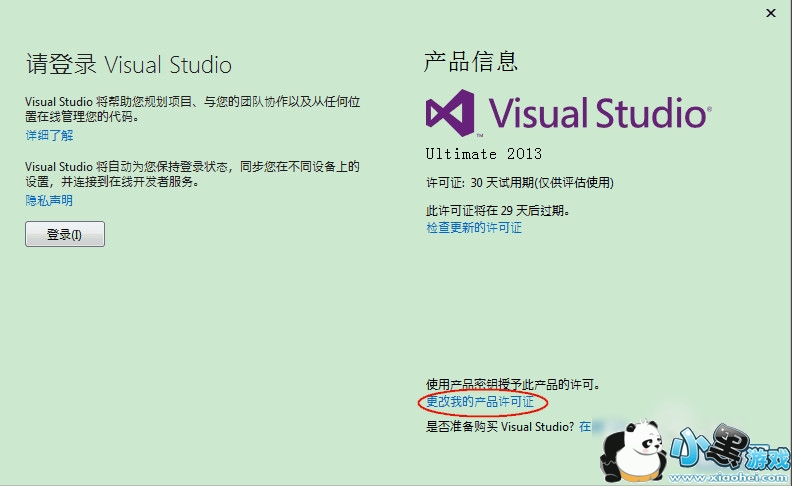Click 是否准备购买 Visual Studio? text
The height and width of the screenshot is (486, 792).
[500, 426]
